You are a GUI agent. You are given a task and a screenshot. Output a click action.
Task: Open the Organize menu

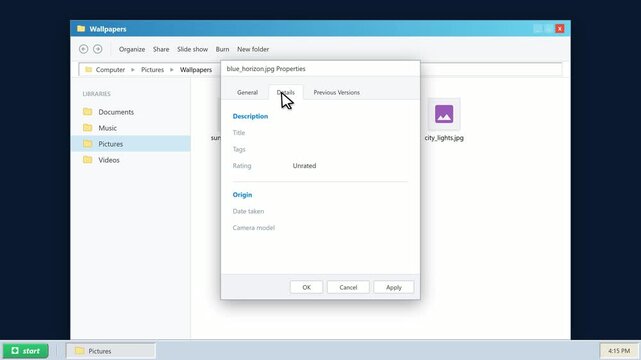tap(132, 49)
